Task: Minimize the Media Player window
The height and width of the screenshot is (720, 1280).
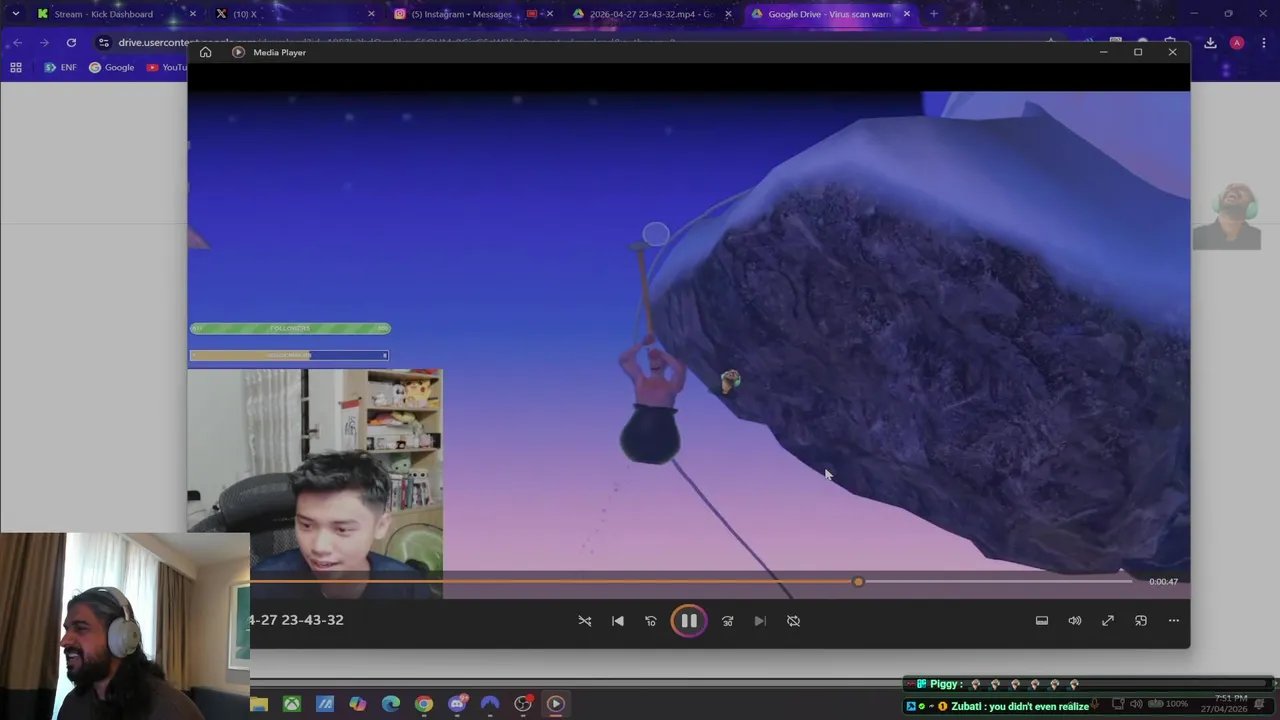Action: point(1103,52)
